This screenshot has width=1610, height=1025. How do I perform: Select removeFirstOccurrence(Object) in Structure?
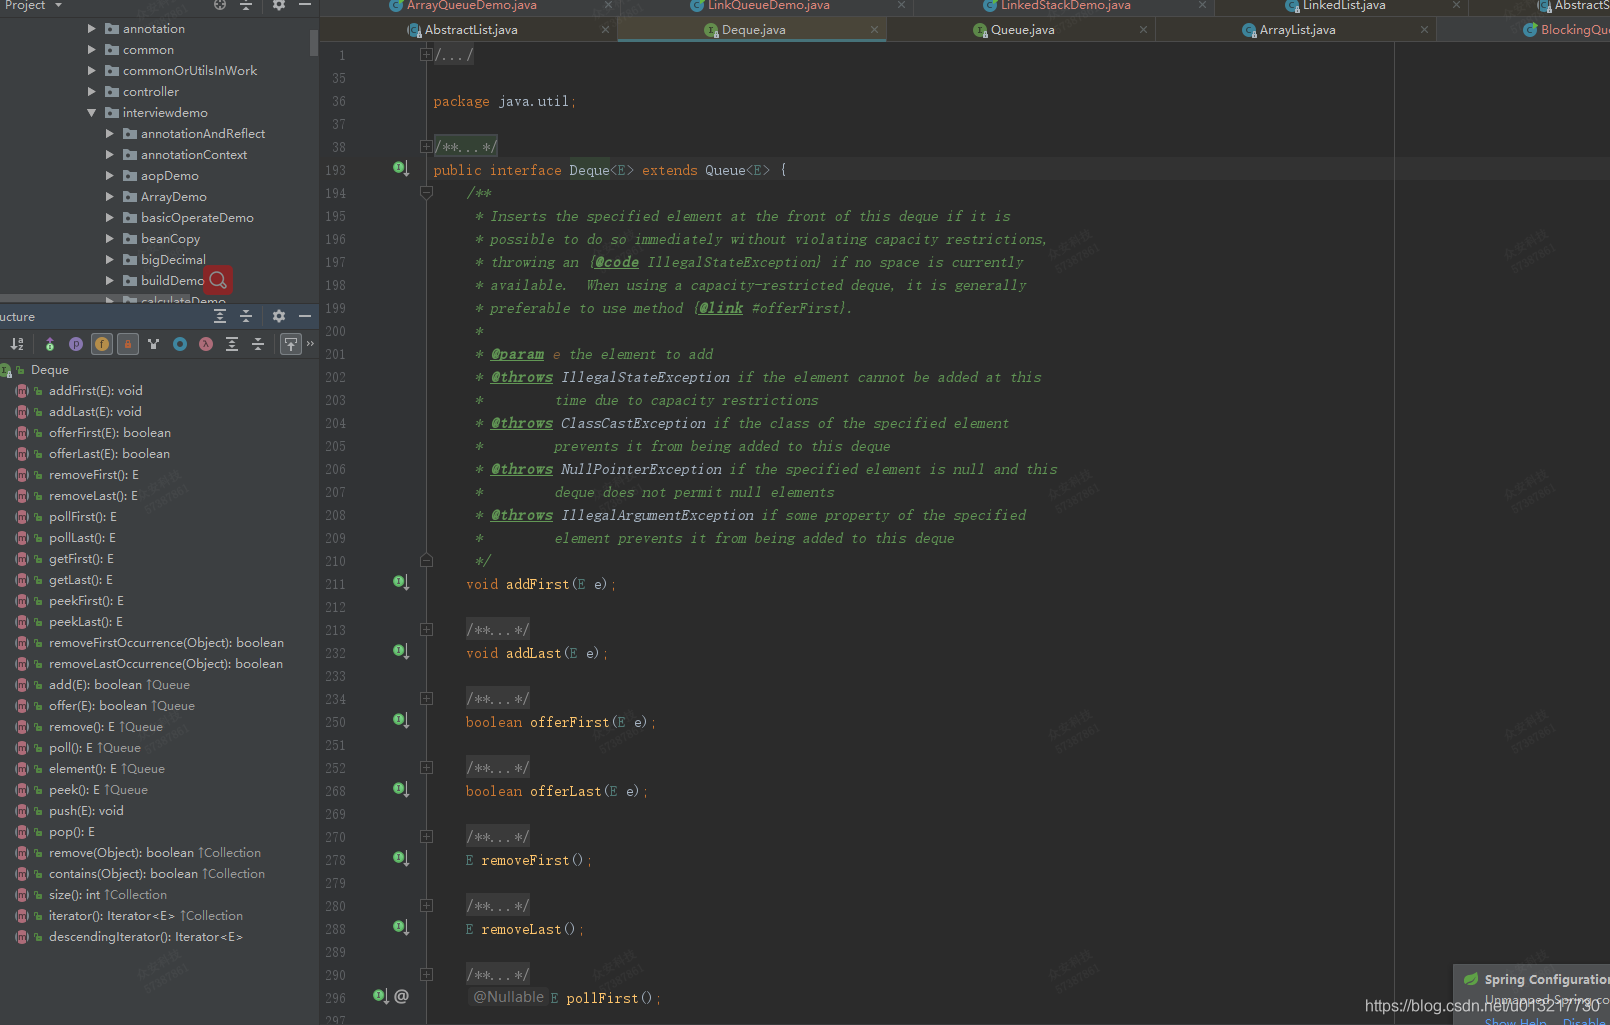tap(166, 643)
